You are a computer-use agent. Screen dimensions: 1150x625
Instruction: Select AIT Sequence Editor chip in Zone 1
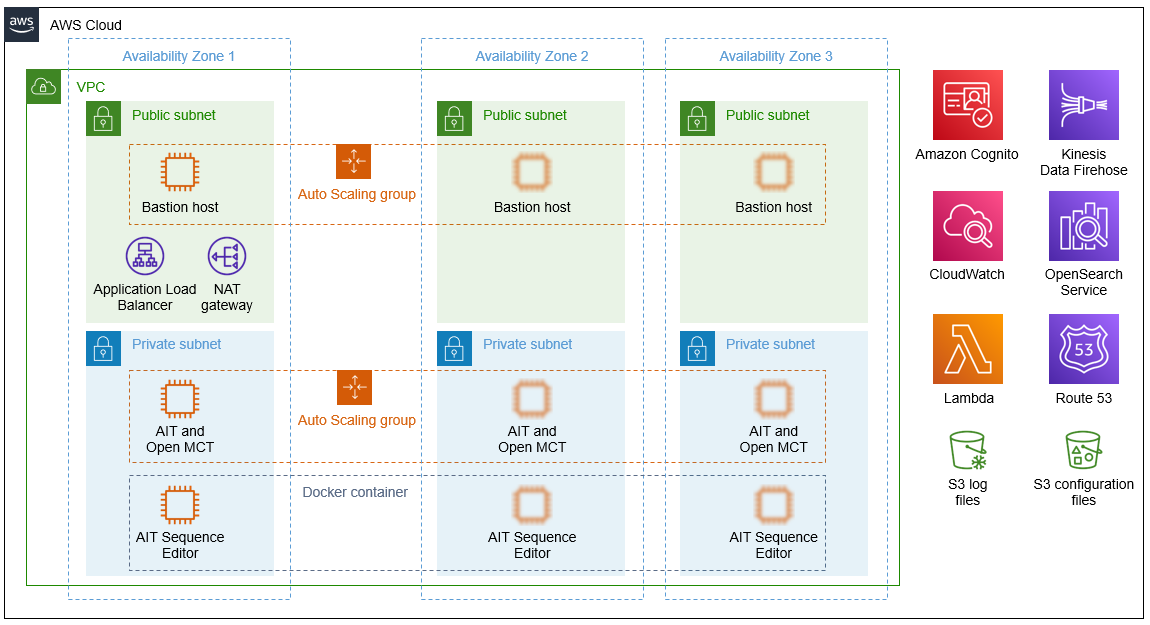[180, 505]
